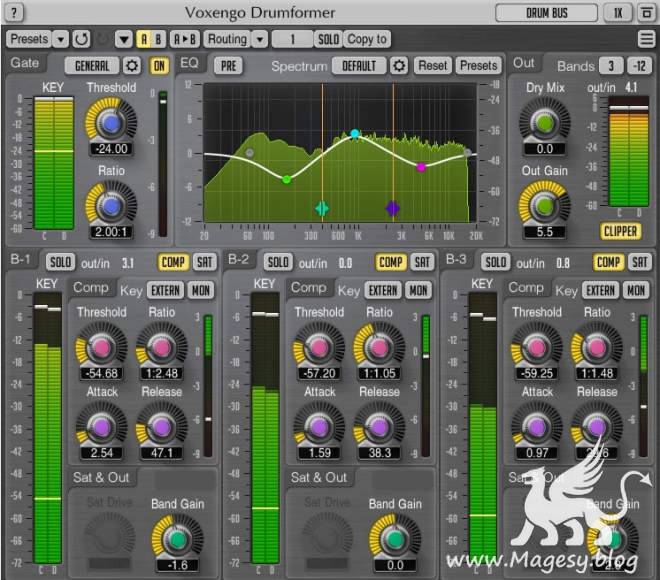
Task: Click the Routing button
Action: coord(227,39)
